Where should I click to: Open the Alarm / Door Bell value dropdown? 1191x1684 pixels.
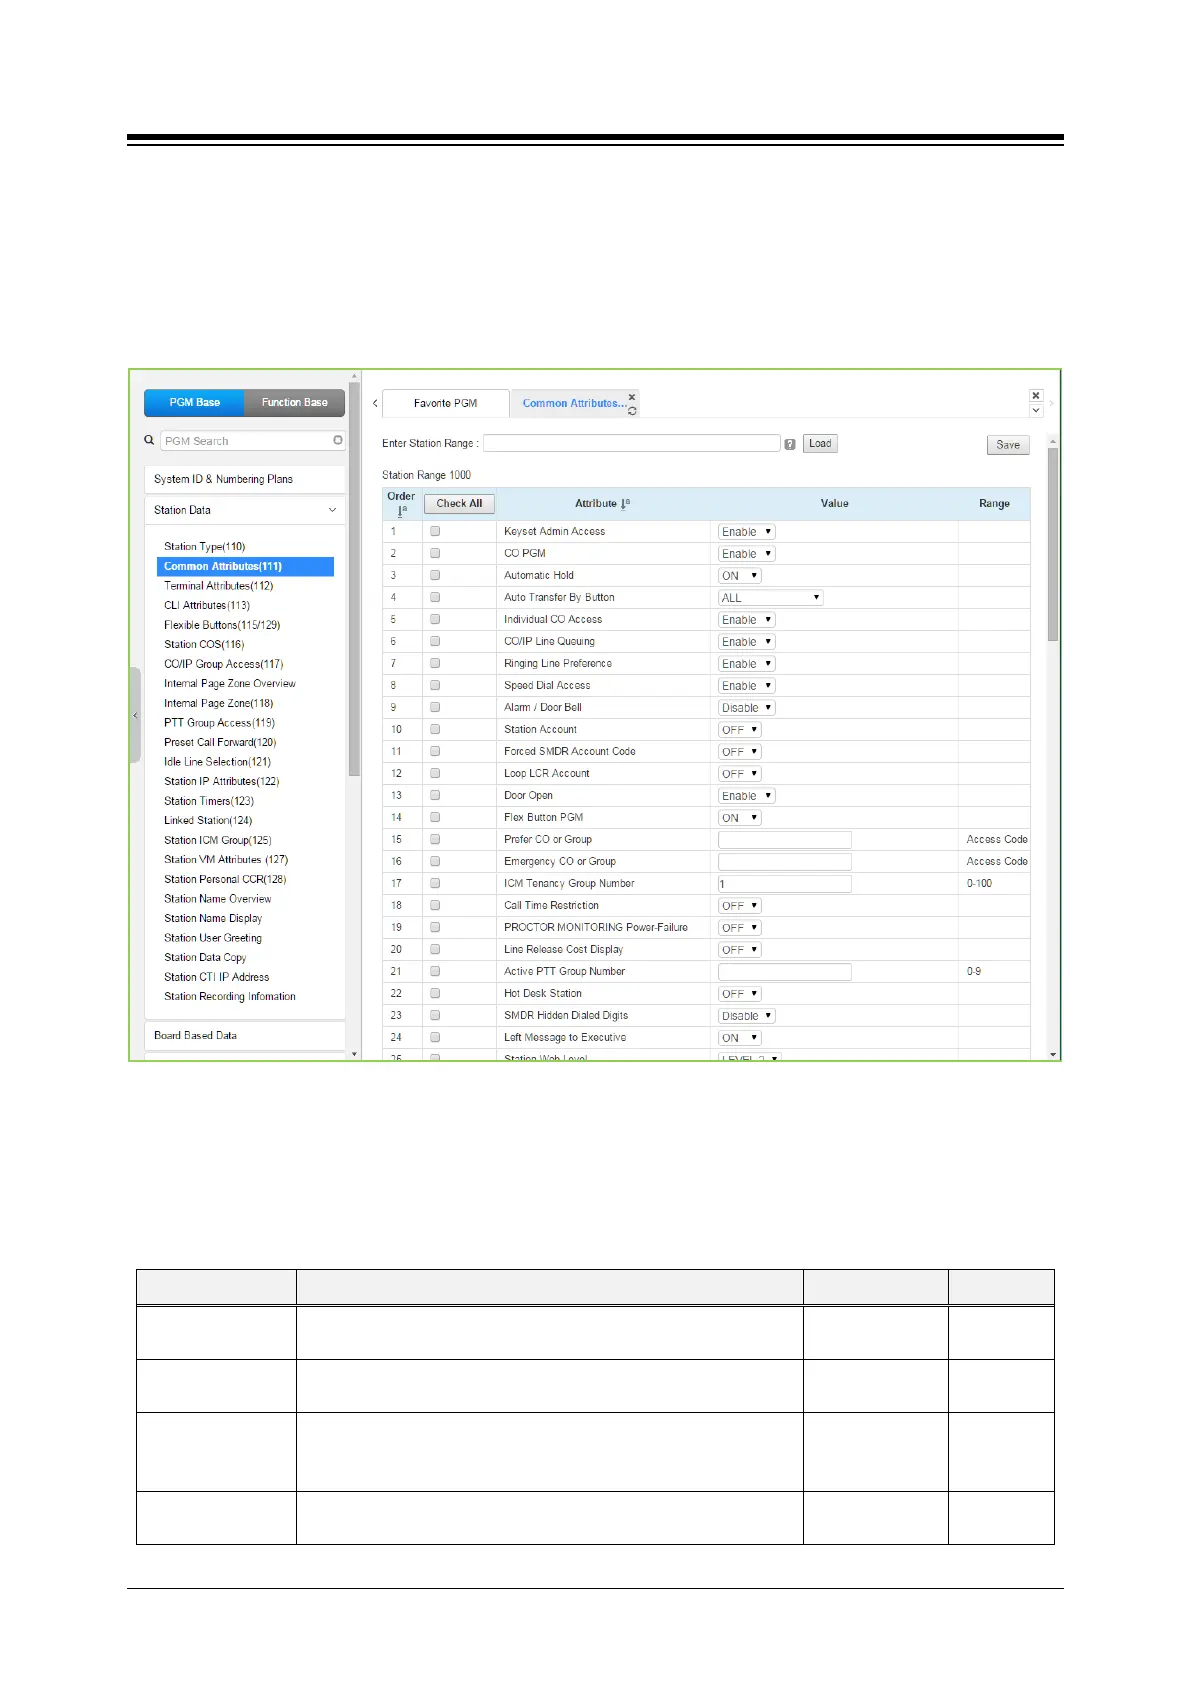(x=746, y=708)
